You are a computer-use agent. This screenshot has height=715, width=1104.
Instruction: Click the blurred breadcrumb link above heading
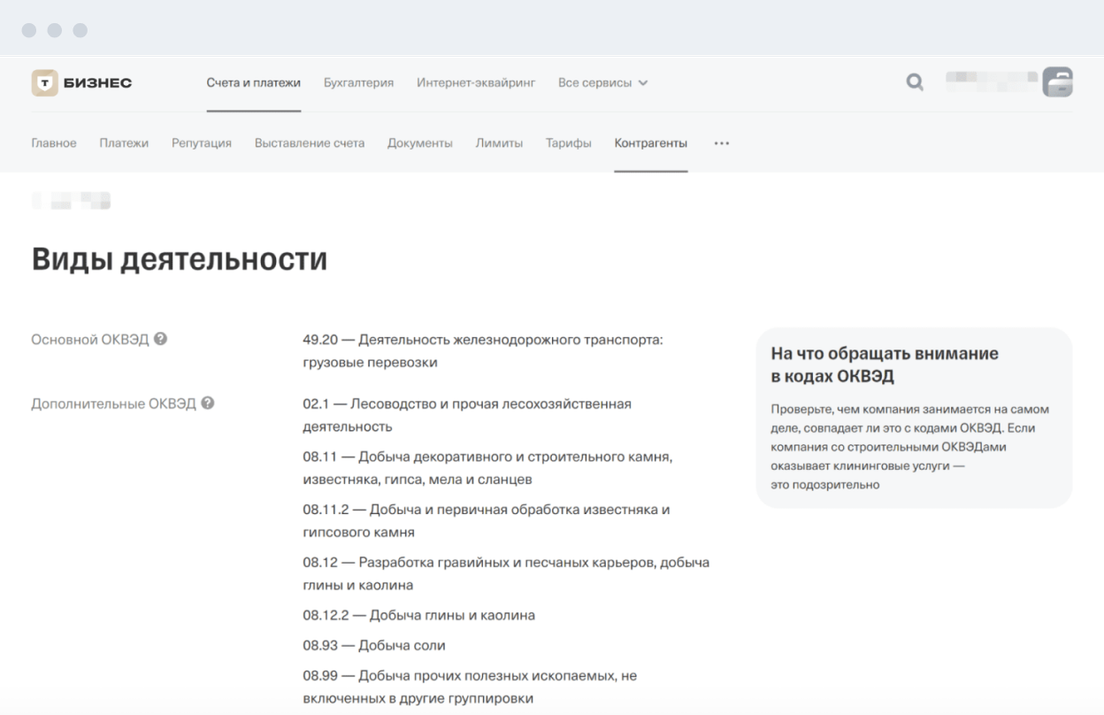pyautogui.click(x=71, y=202)
